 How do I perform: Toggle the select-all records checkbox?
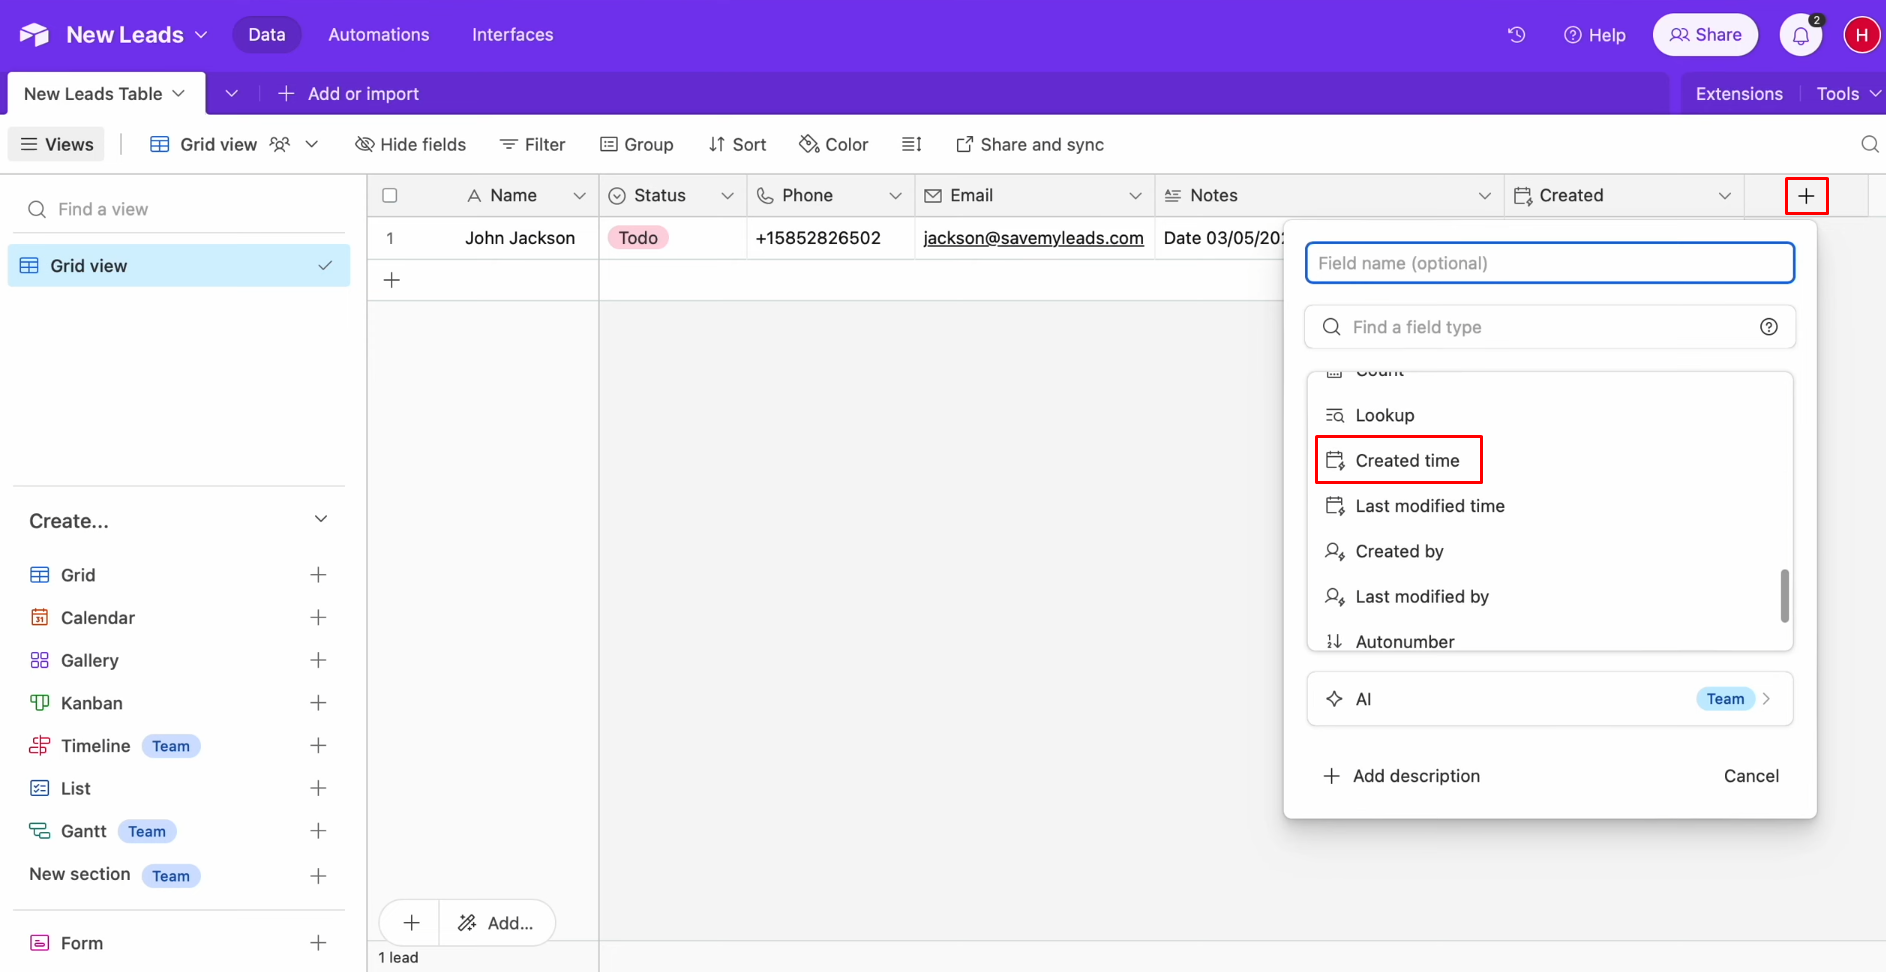point(390,195)
